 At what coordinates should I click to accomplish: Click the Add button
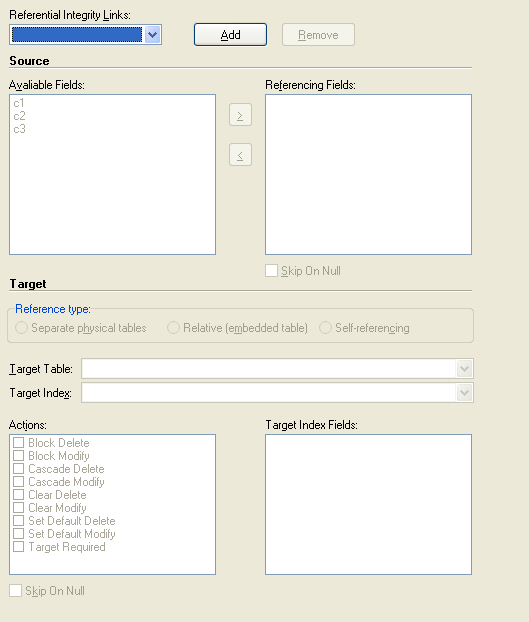(230, 35)
